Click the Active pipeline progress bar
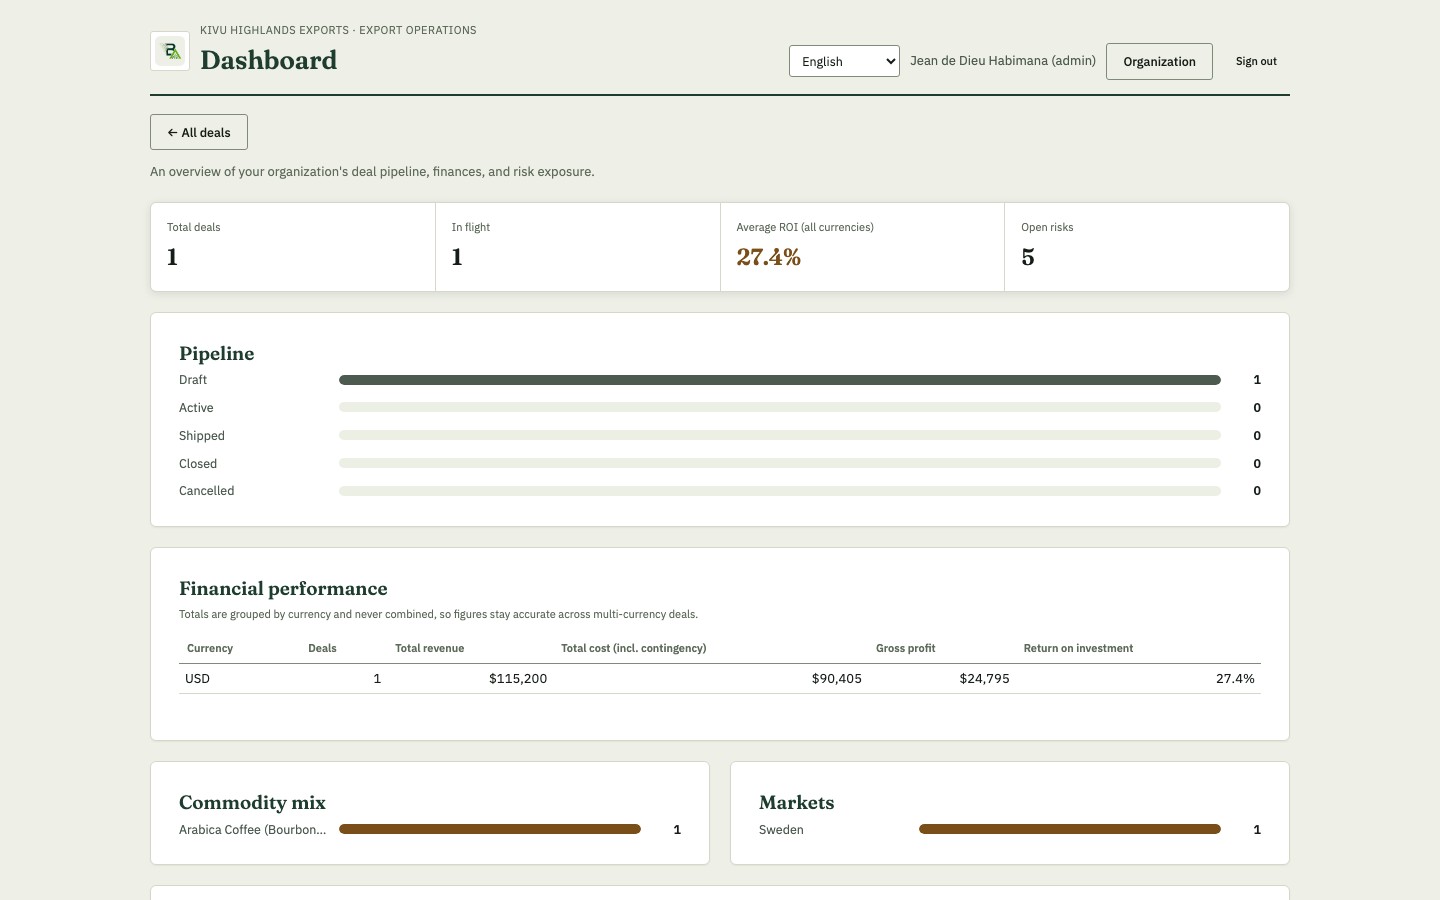Screen dimensions: 1440x900 tap(780, 408)
